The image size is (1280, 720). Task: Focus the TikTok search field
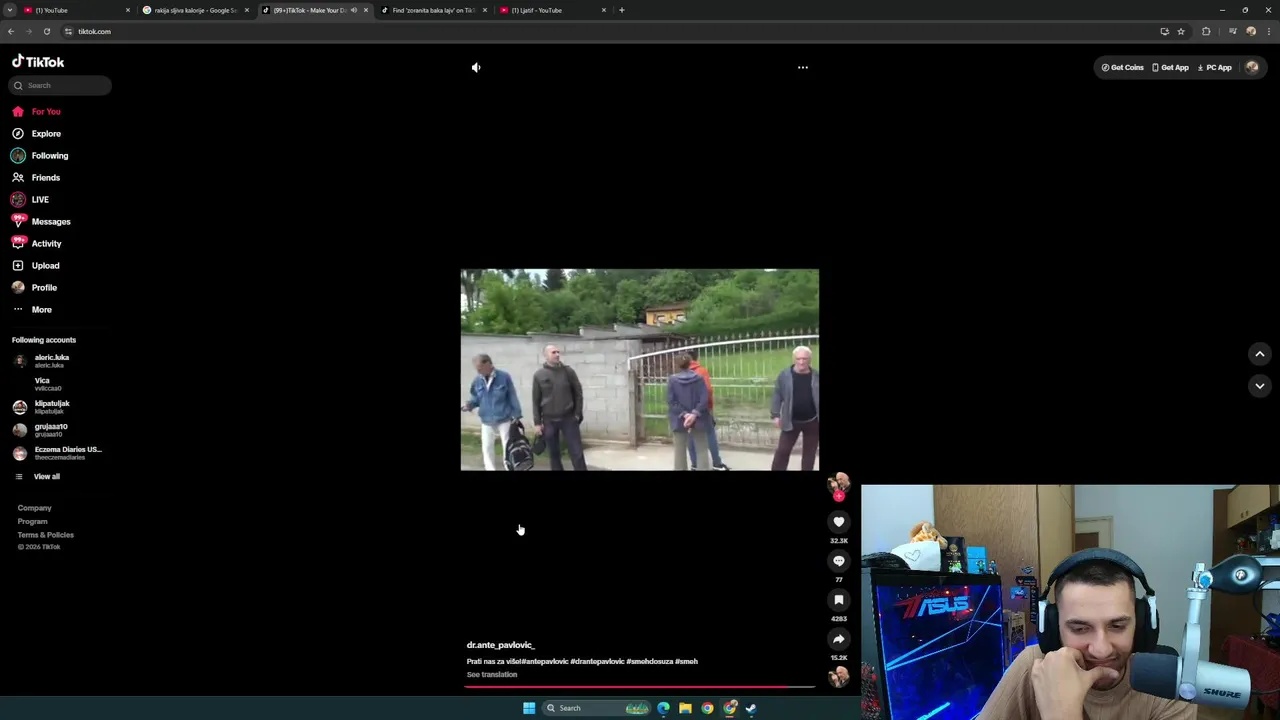coord(60,85)
